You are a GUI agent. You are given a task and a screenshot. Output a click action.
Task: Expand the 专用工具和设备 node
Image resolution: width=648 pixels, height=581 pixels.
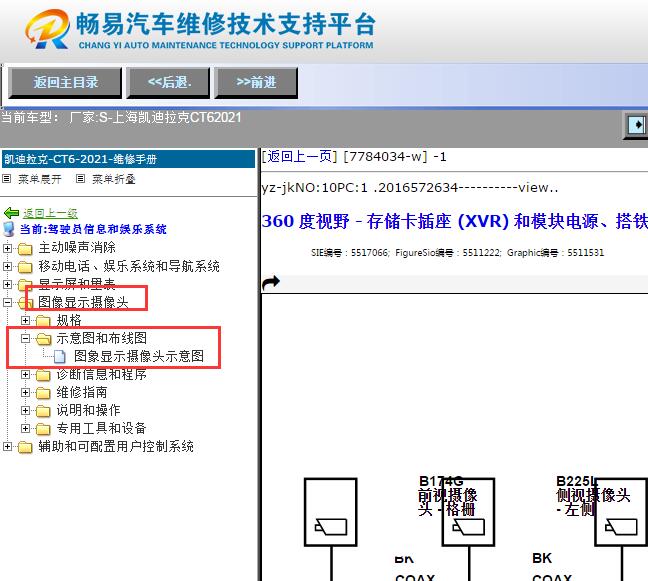(25, 428)
